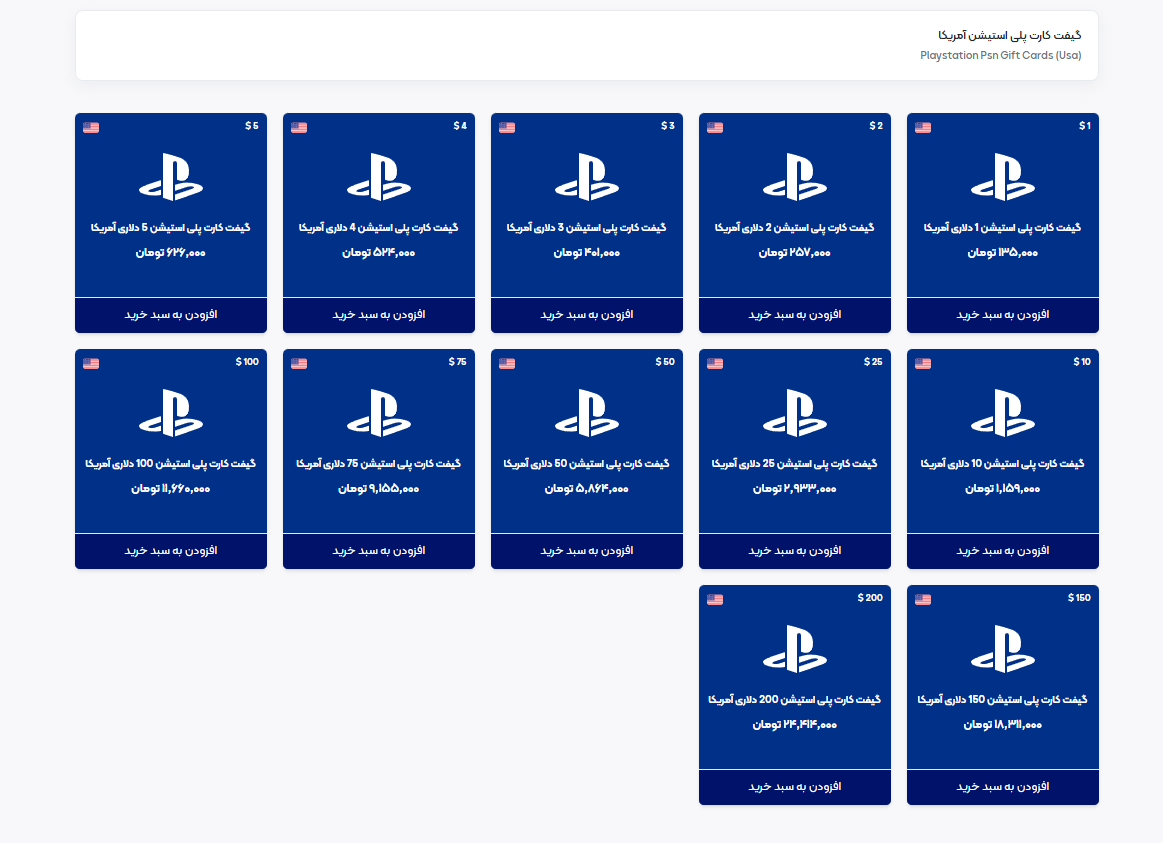Click the PlayStation logo on the $200 card
This screenshot has height=843, width=1163.
(x=795, y=649)
